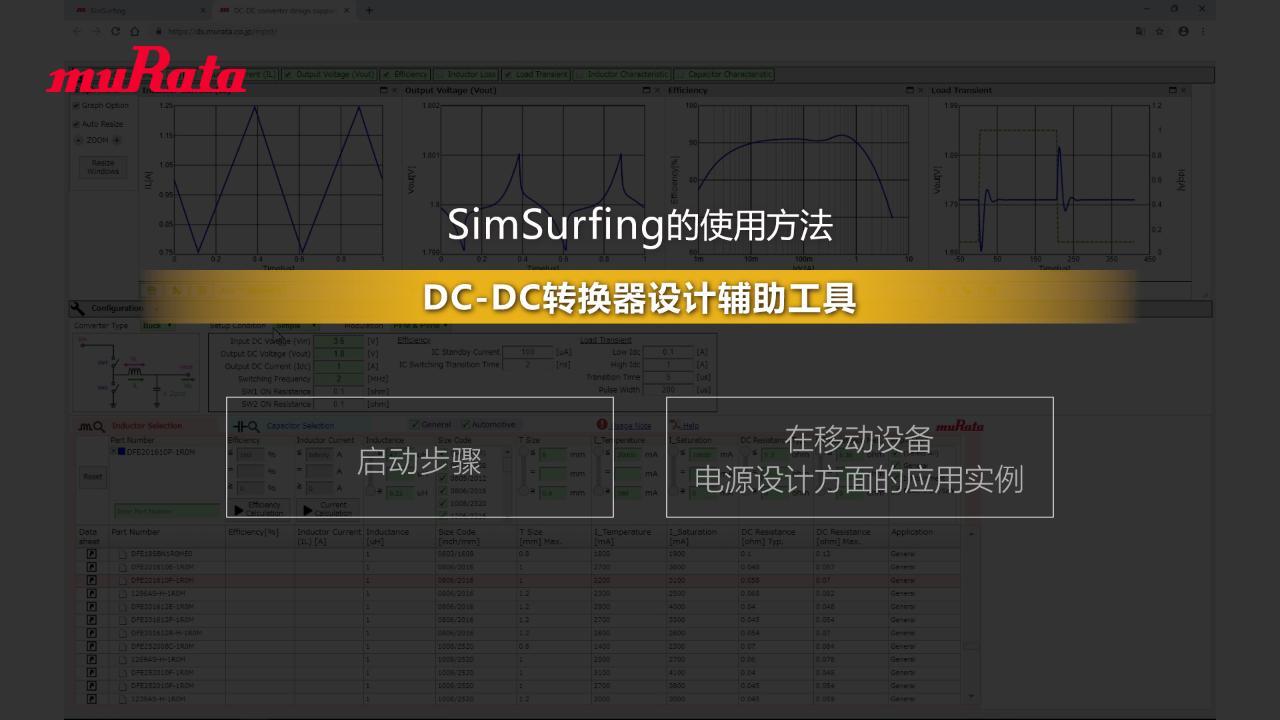Click the red Usage Note alert icon
Viewport: 1280px width, 720px height.
click(x=602, y=425)
